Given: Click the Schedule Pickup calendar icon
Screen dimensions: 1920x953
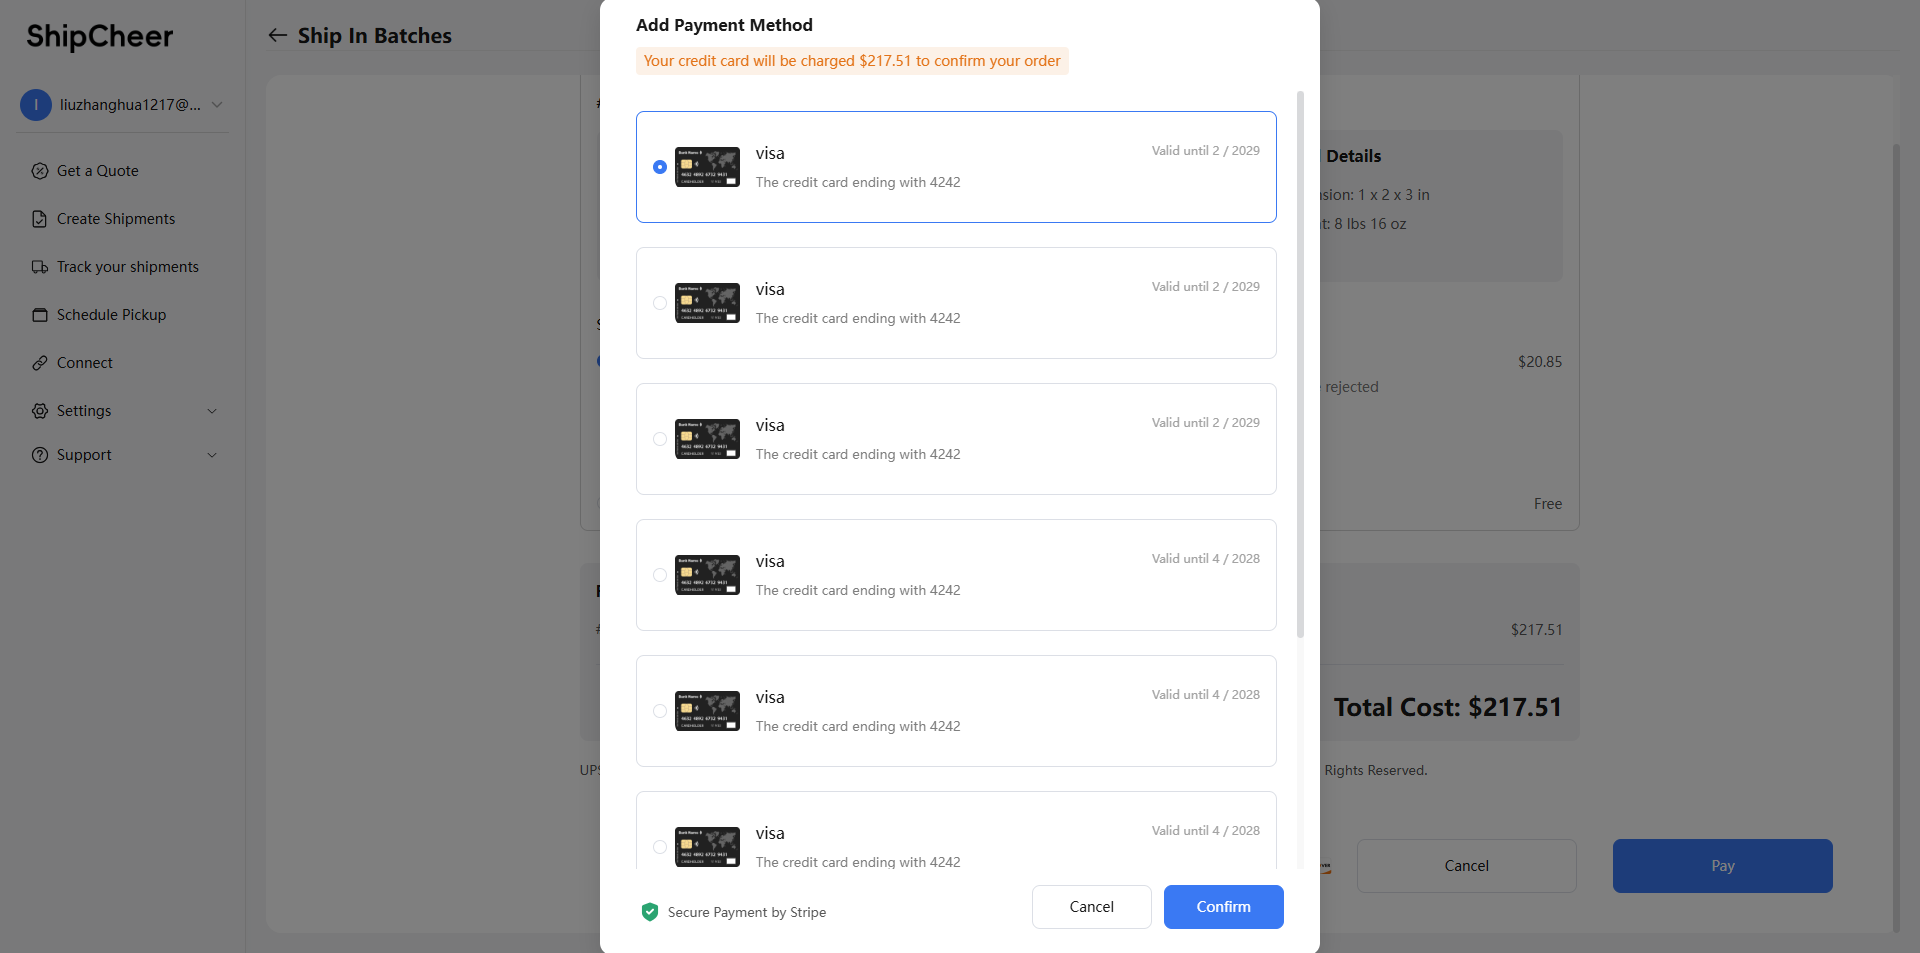Looking at the screenshot, I should click(x=40, y=315).
